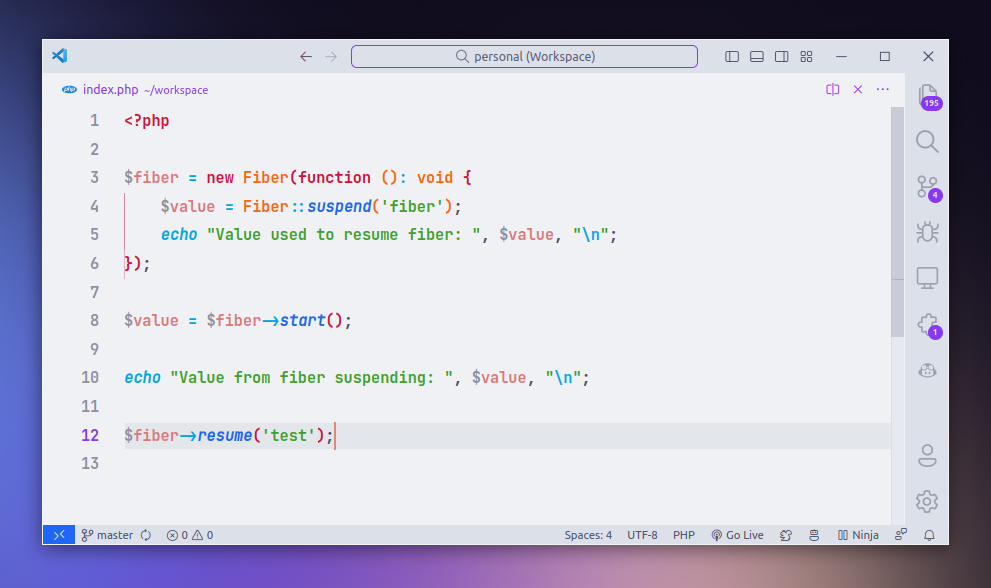Select the index.php tab
This screenshot has width=991, height=588.
135,90
